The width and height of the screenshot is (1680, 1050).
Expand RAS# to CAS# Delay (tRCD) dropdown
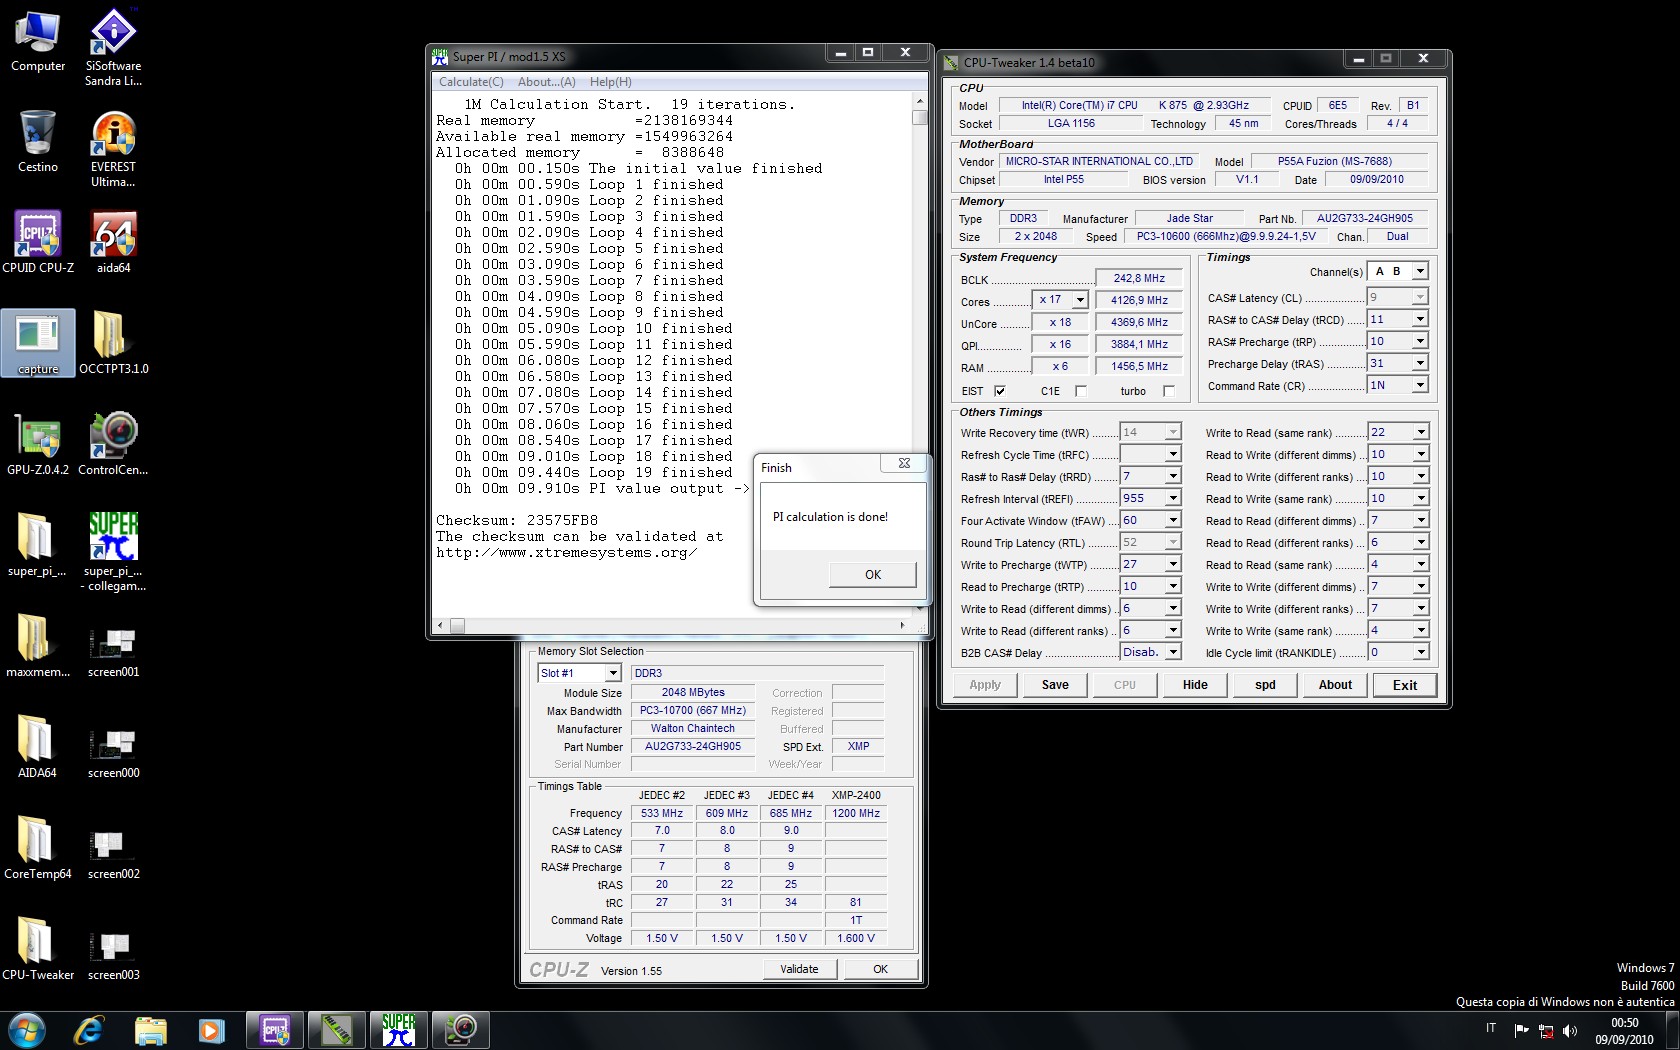point(1420,319)
